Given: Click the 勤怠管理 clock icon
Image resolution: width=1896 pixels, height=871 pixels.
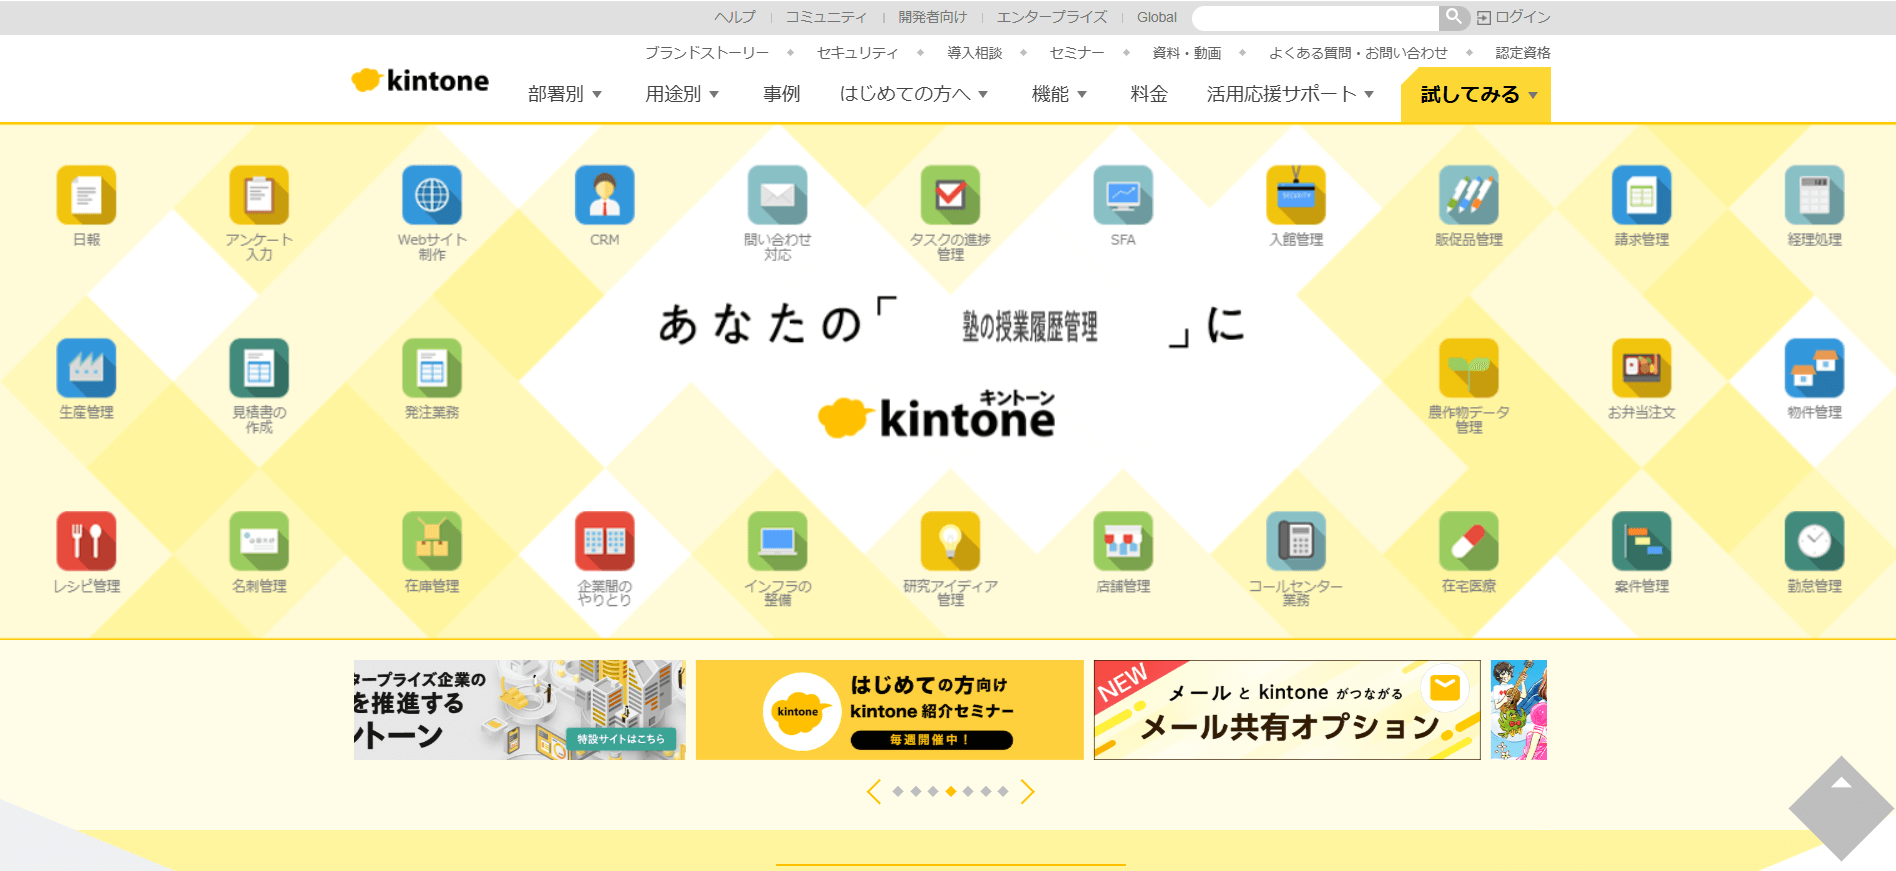Looking at the screenshot, I should click(x=1815, y=541).
